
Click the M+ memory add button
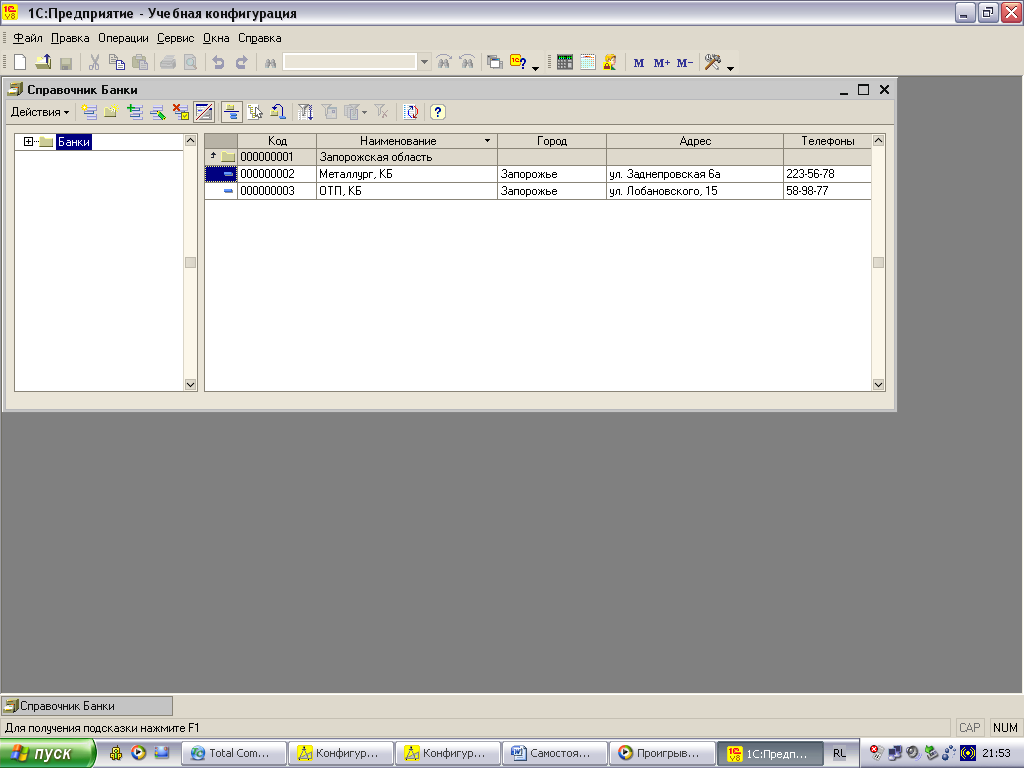pos(662,63)
